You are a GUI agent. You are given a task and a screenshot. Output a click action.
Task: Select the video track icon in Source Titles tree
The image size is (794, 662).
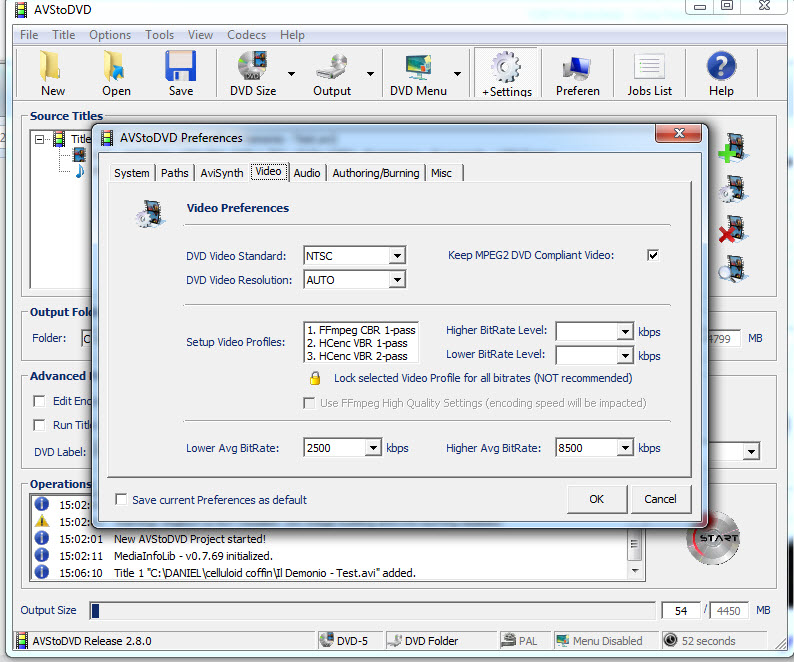pos(80,155)
